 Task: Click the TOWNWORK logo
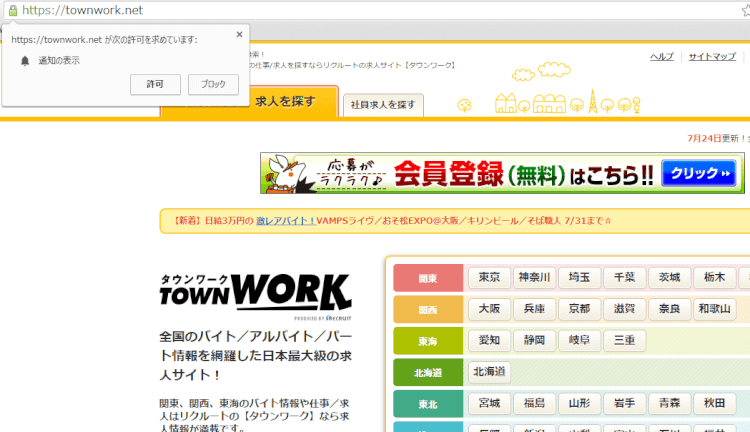[x=255, y=295]
